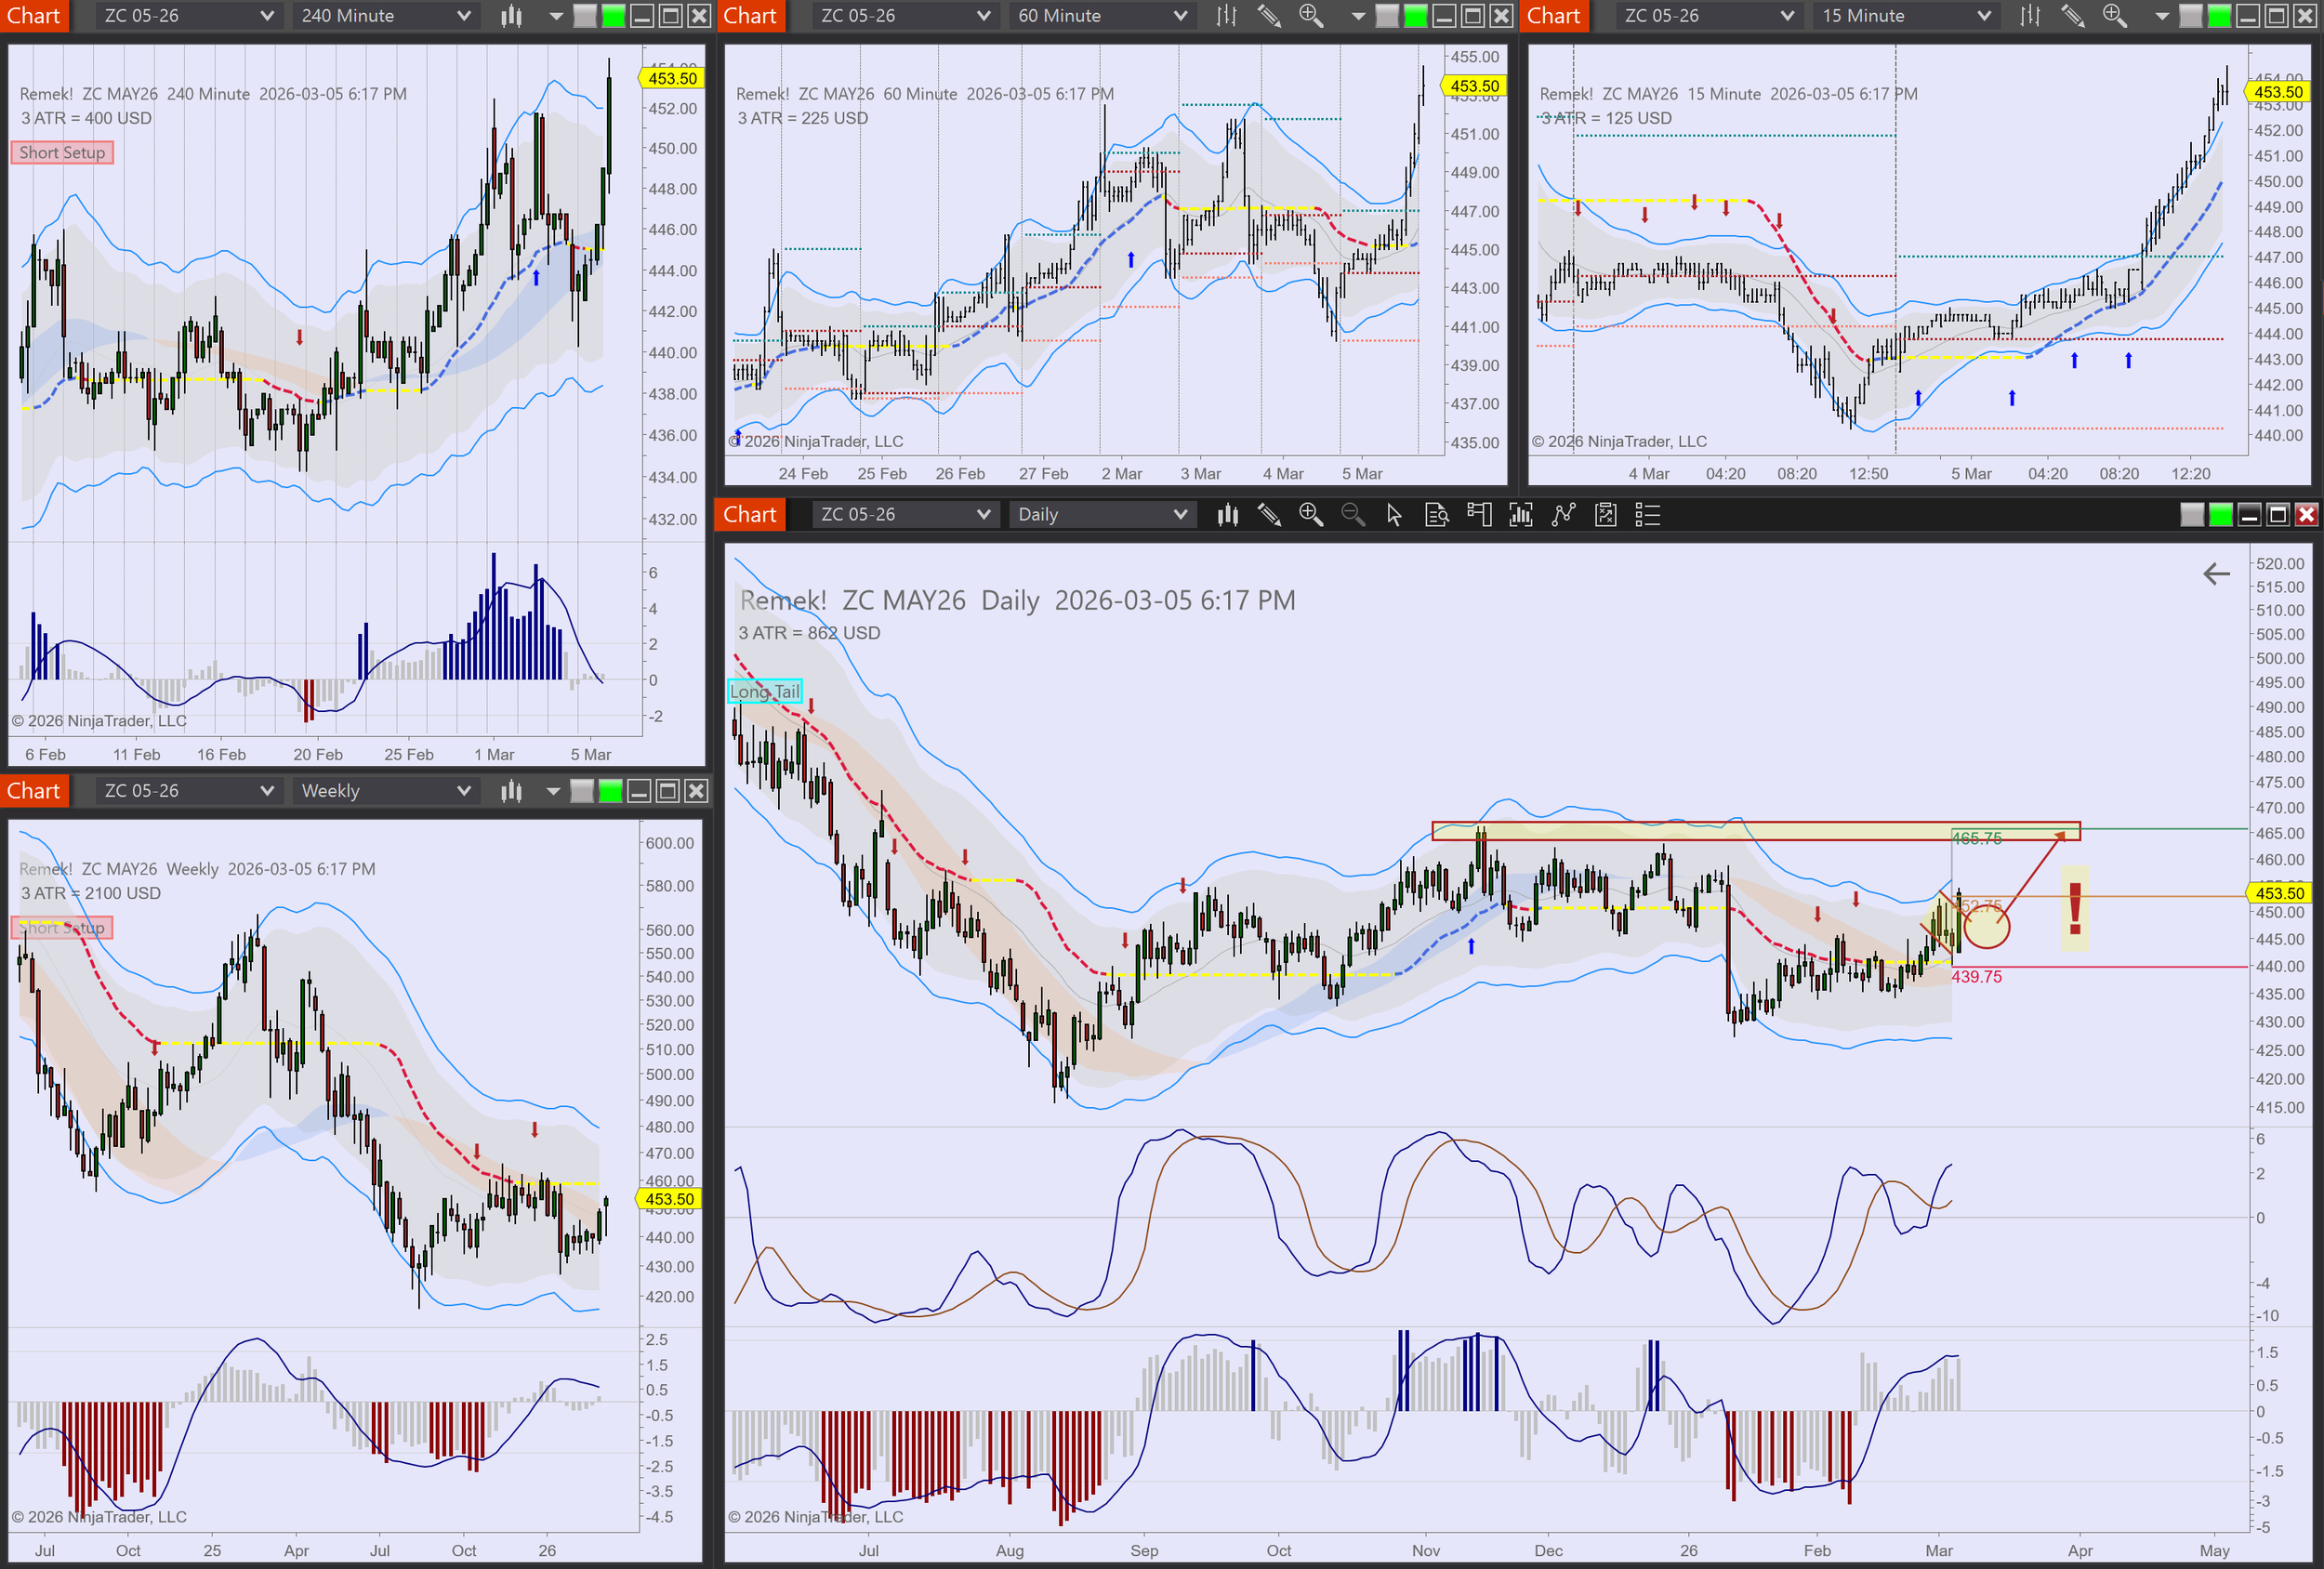
Task: Toggle green link button on 15 Minute chart
Action: (2219, 16)
